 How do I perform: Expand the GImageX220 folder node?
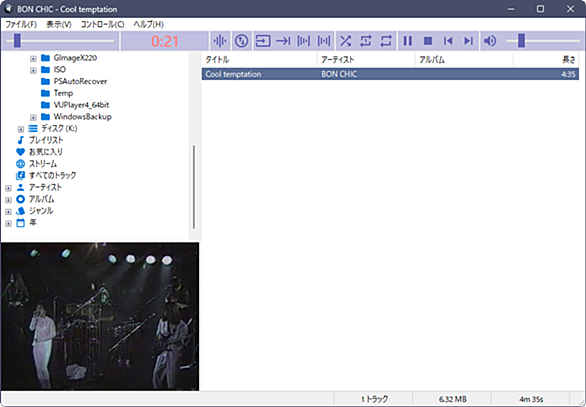pyautogui.click(x=33, y=58)
